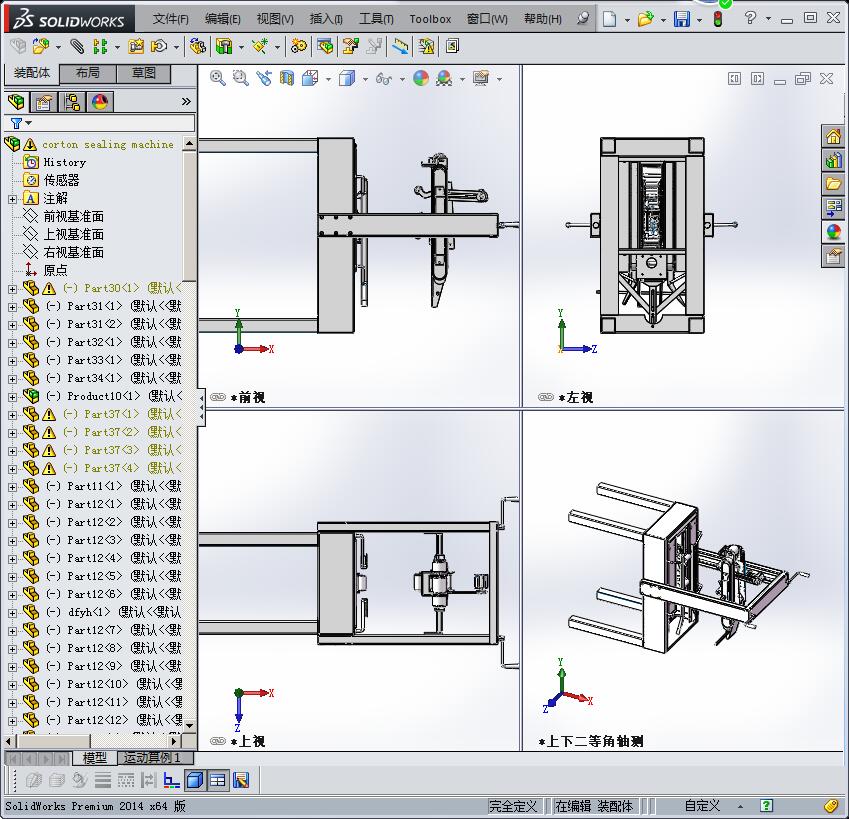
Task: Click Interference Detection ruler icon
Action: tap(400, 47)
